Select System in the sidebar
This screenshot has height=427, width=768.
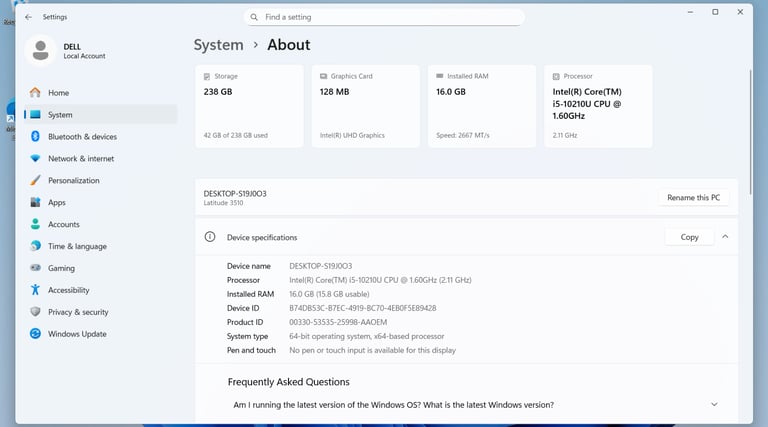pos(100,115)
